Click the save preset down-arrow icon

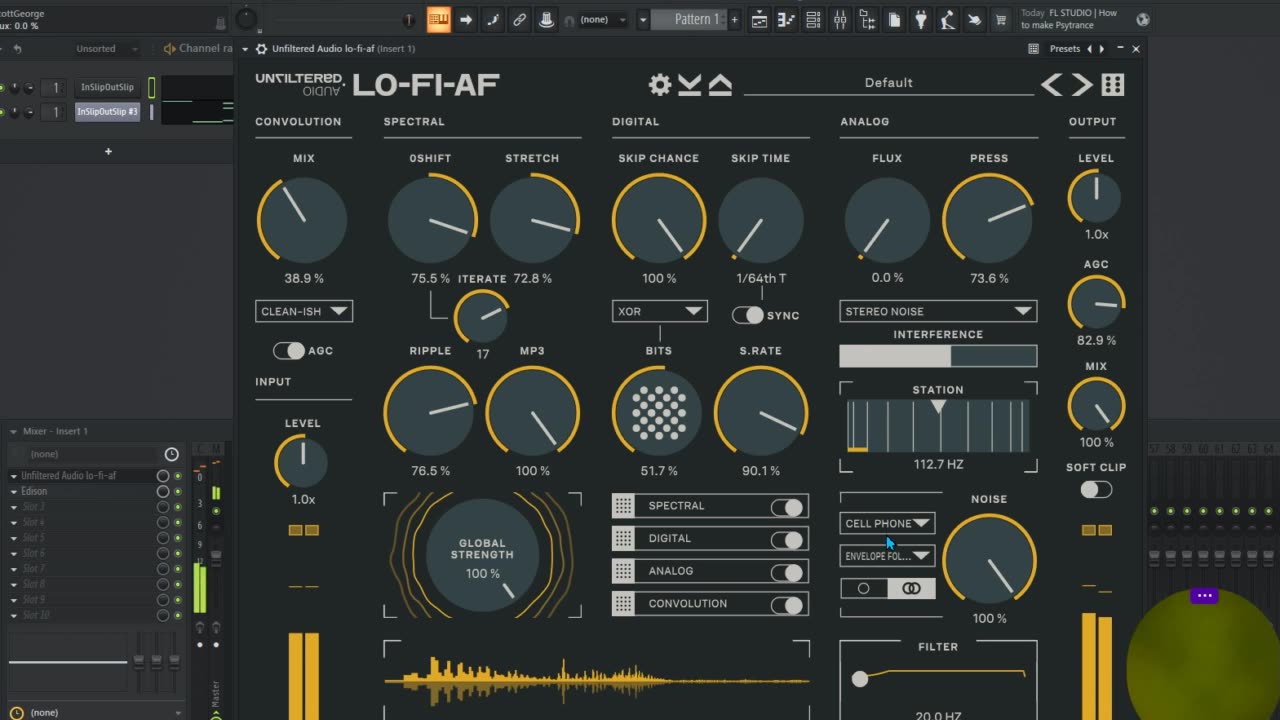690,85
